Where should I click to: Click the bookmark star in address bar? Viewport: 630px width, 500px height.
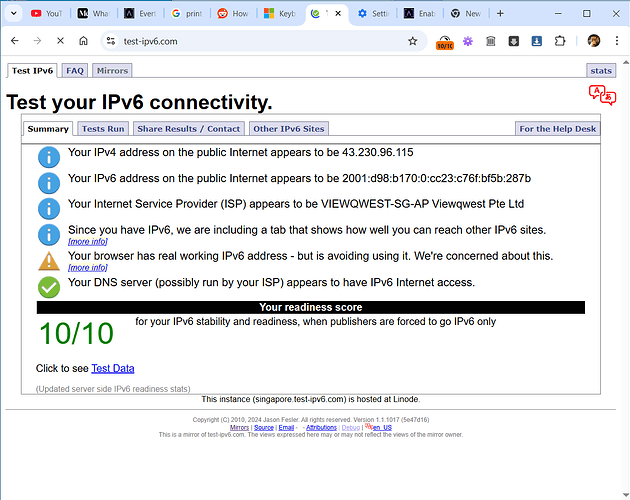[x=412, y=41]
